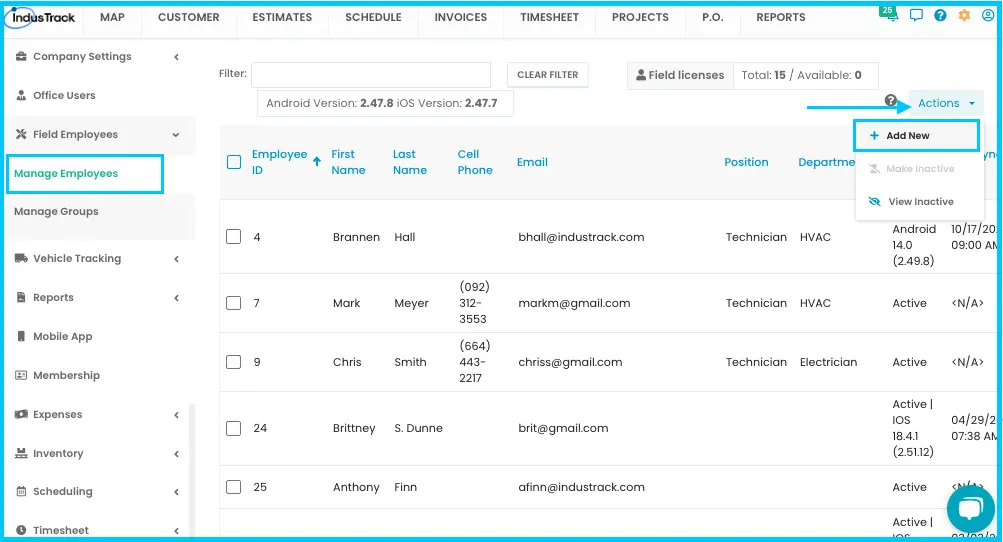The width and height of the screenshot is (1003, 542).
Task: Open the top REPORTS tab
Action: (x=780, y=17)
